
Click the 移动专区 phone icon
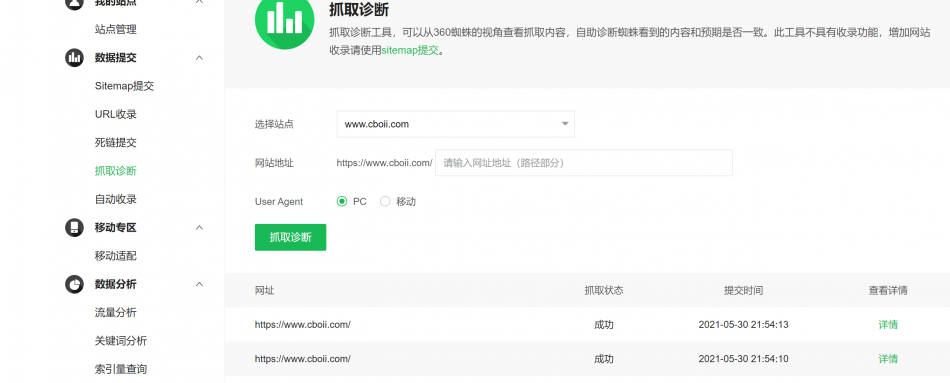75,228
